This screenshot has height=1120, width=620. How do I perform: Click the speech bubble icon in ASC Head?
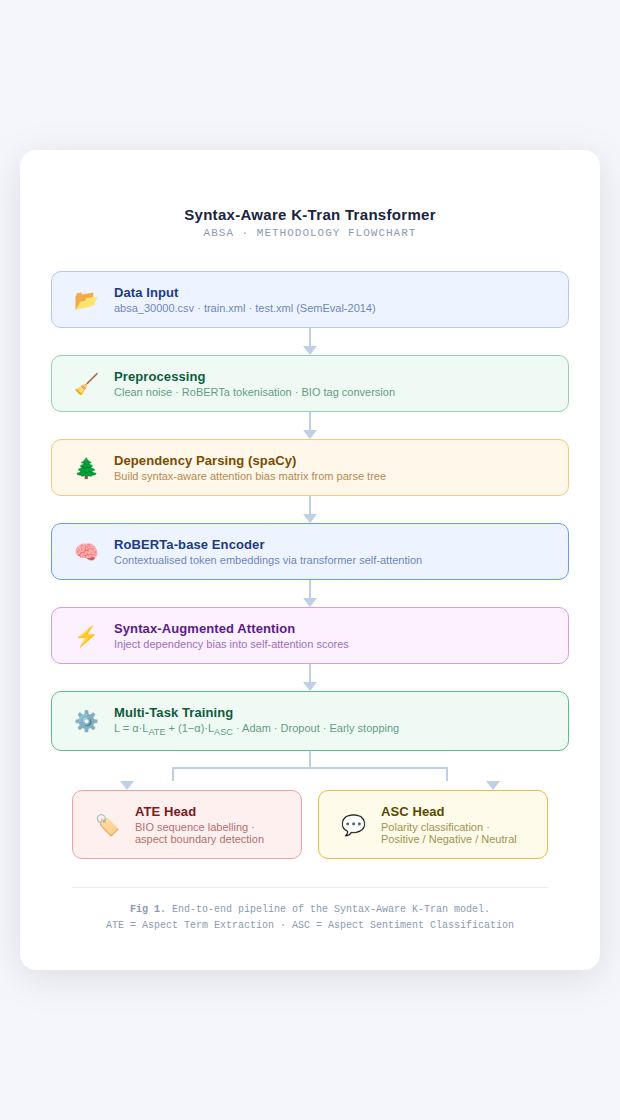353,825
